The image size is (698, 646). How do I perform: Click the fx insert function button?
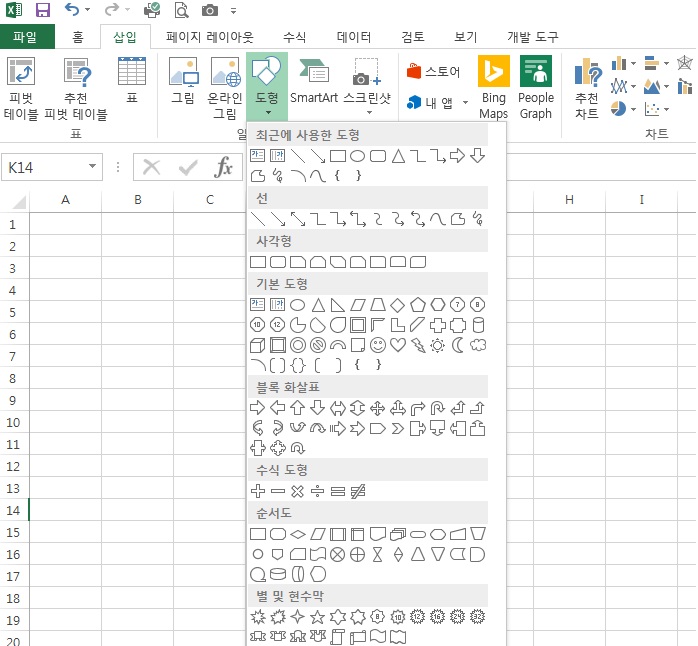coord(223,167)
